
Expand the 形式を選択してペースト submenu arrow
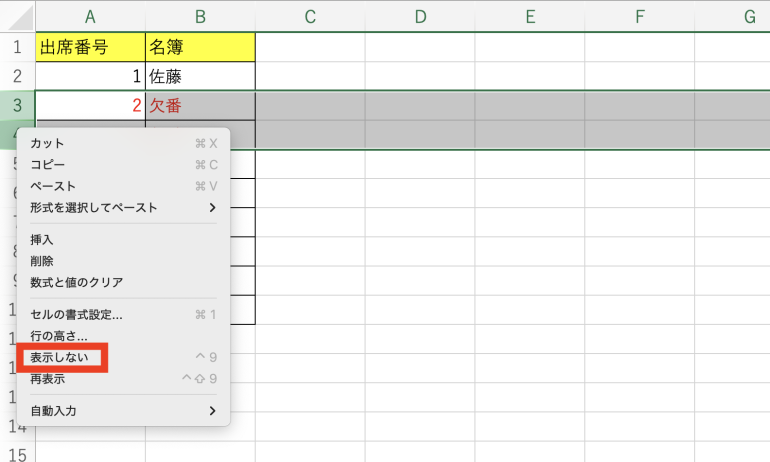[212, 208]
